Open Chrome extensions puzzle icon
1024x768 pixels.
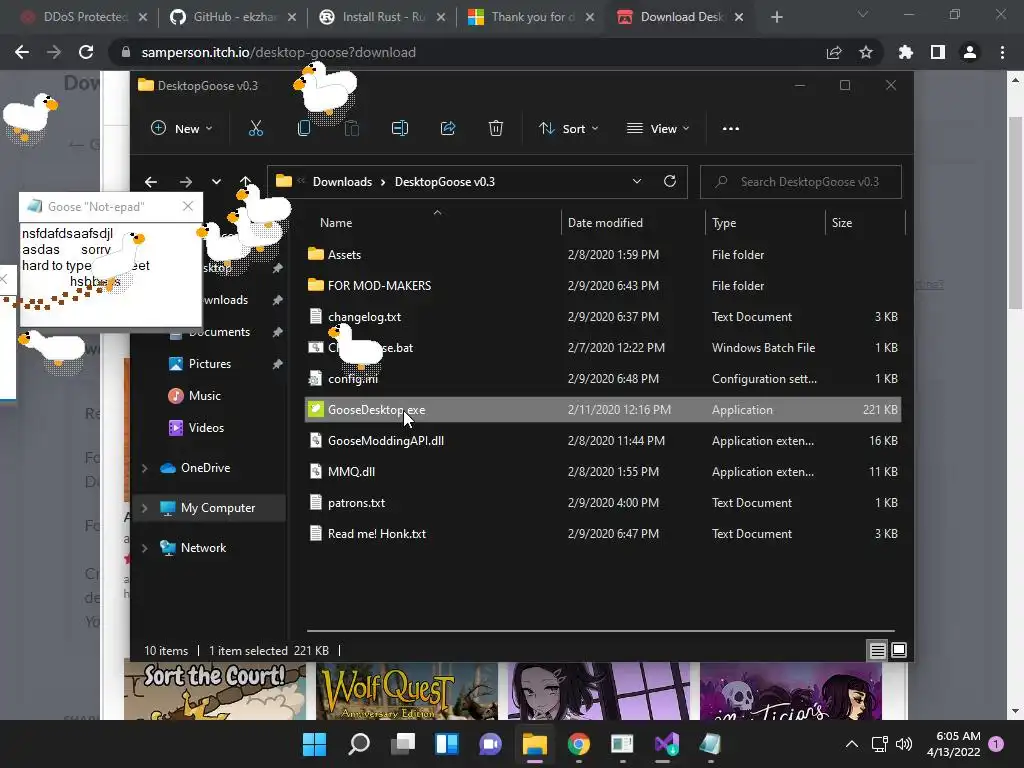906,52
